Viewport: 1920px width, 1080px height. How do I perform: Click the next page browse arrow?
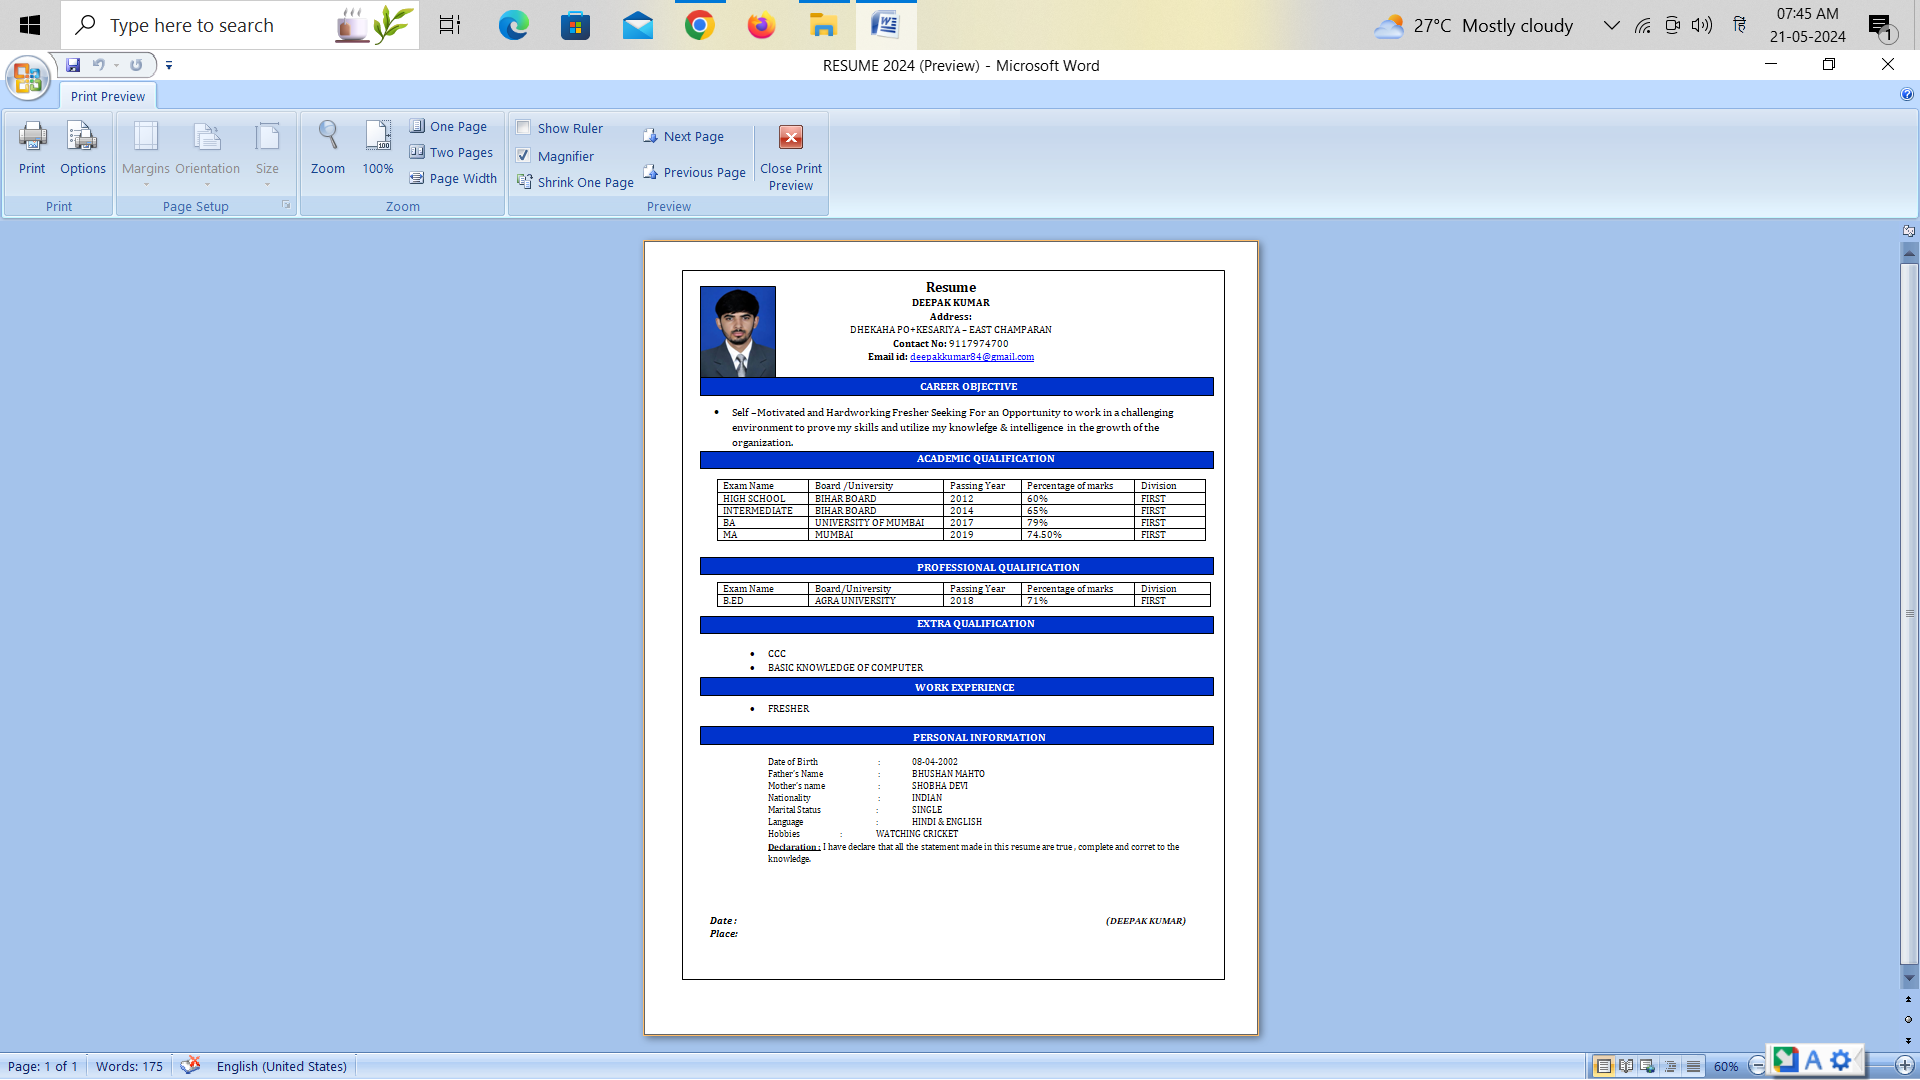click(x=1908, y=1041)
